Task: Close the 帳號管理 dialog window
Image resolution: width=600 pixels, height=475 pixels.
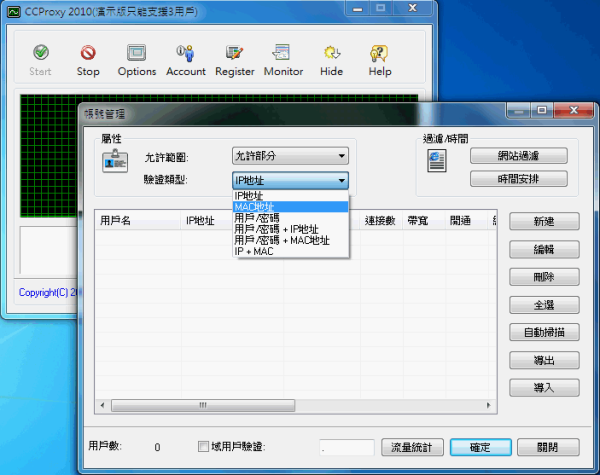Action: pos(574,110)
